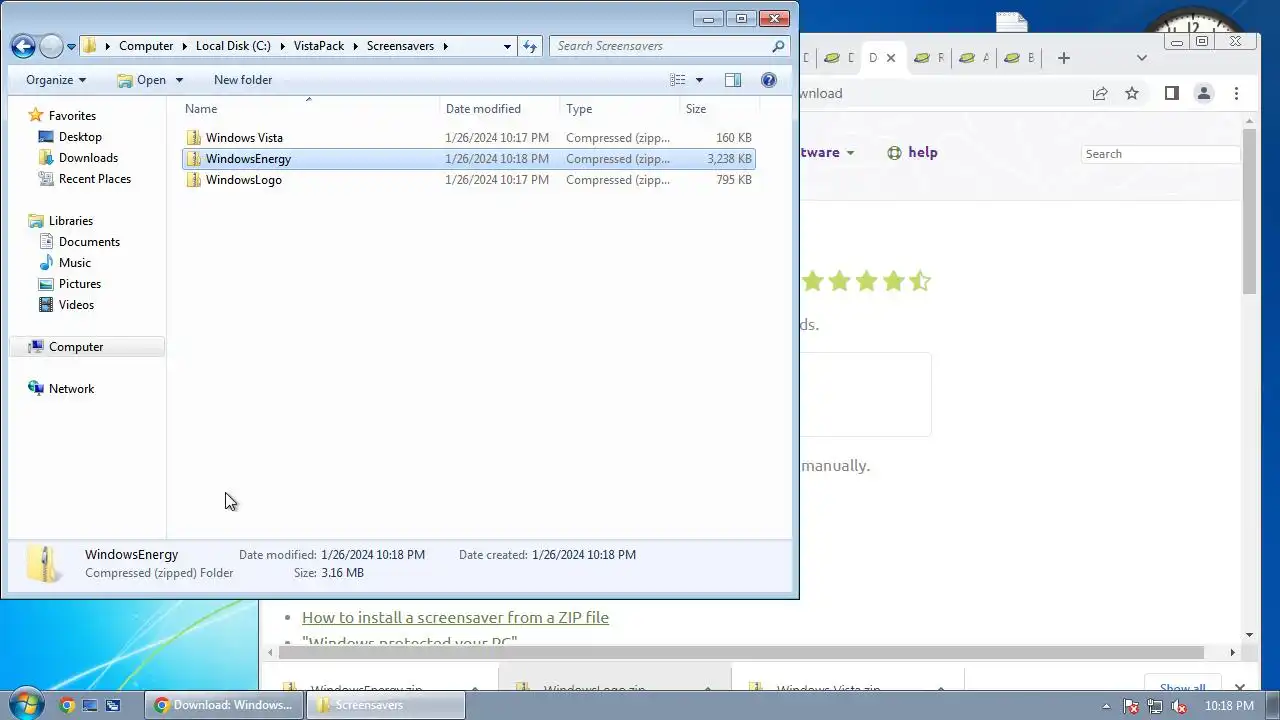
Task: Open Chrome three-dot menu
Action: point(1237,93)
